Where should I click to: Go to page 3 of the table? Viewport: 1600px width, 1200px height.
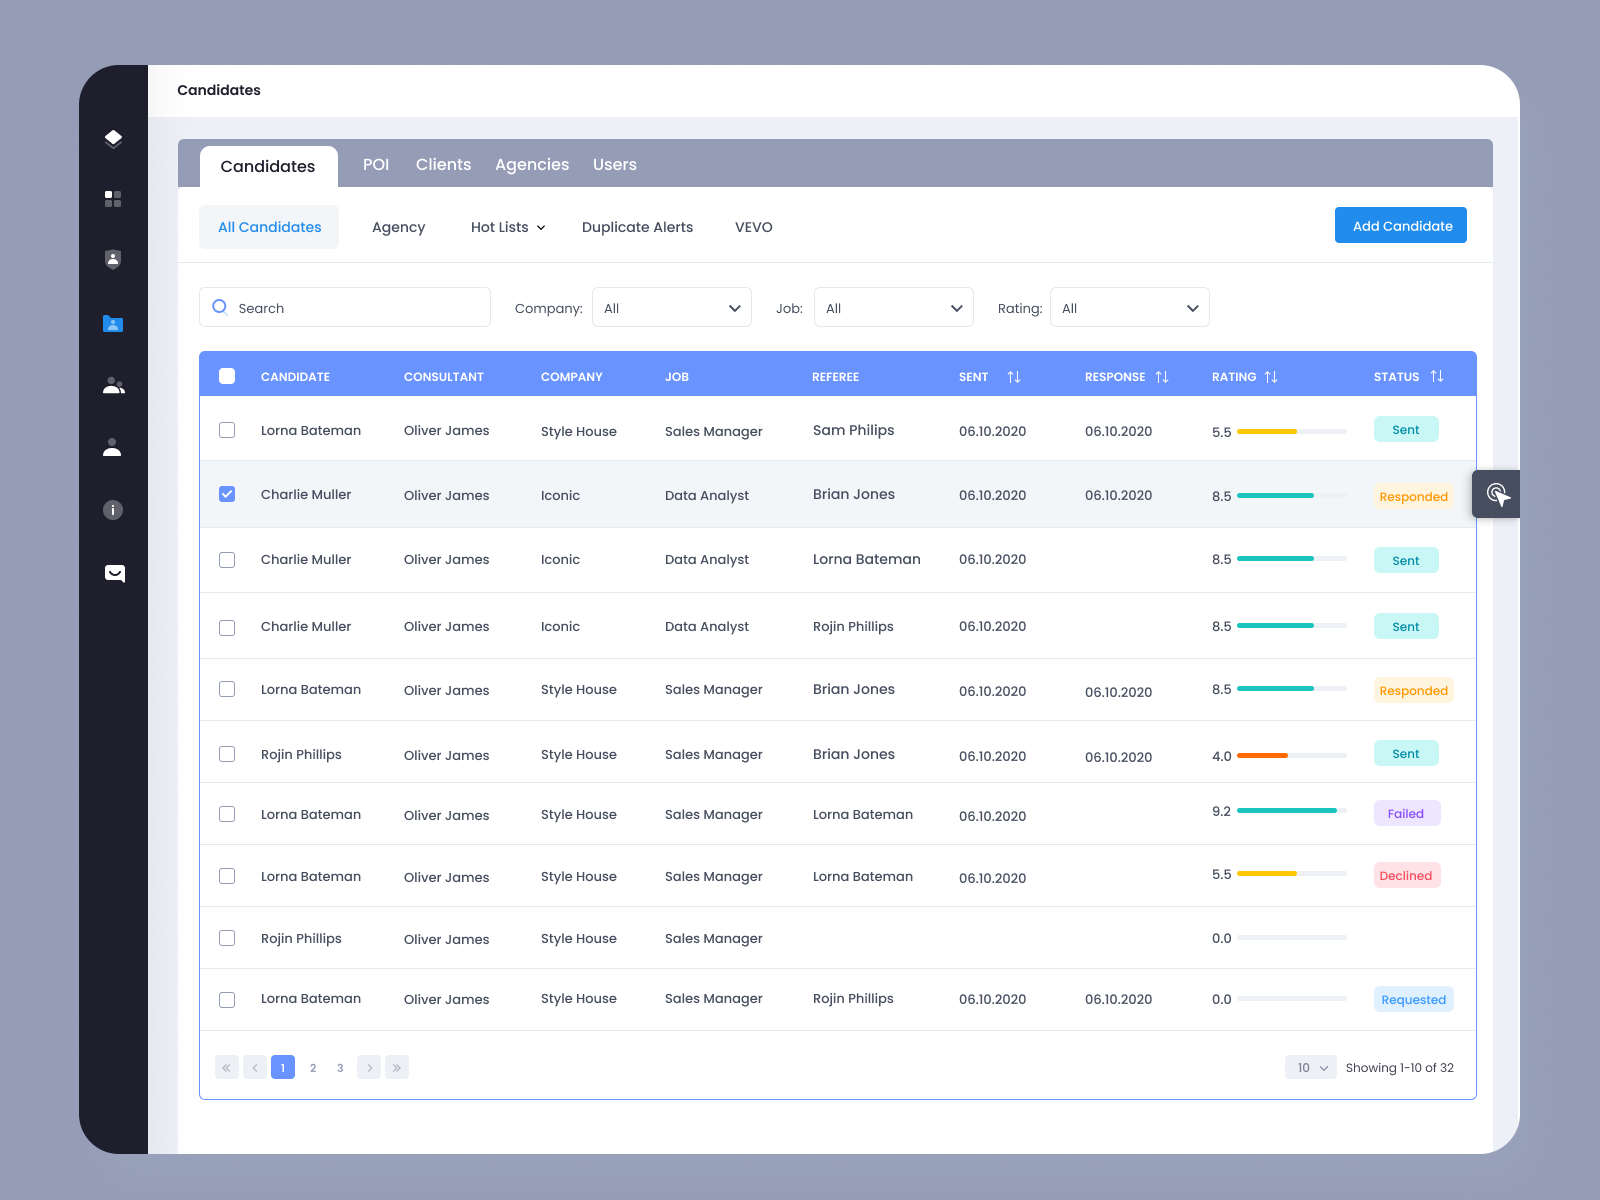(x=340, y=1067)
